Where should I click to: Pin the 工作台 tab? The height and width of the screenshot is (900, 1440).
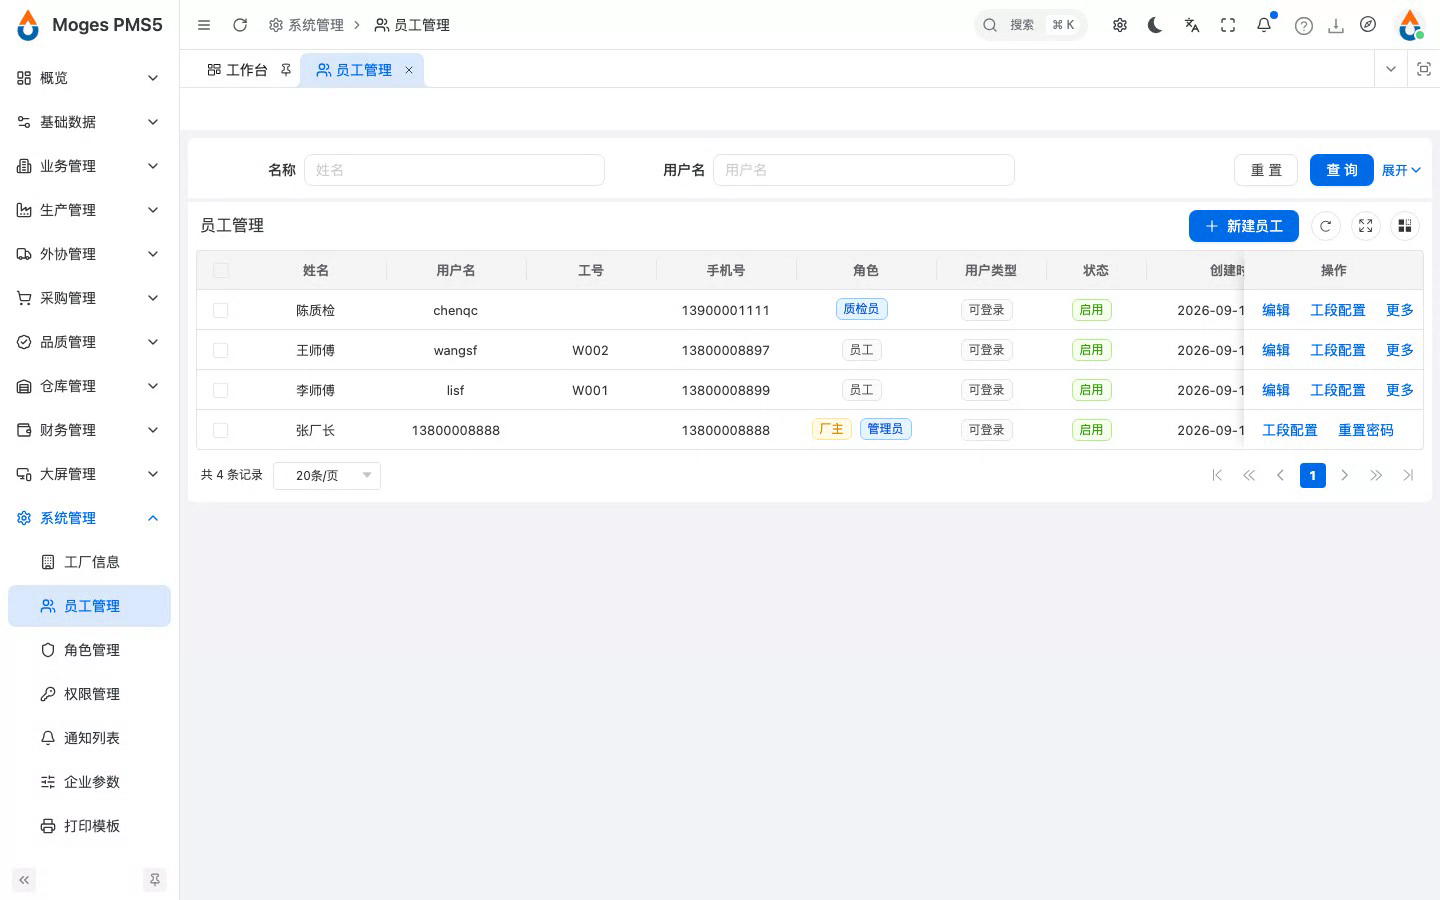286,70
